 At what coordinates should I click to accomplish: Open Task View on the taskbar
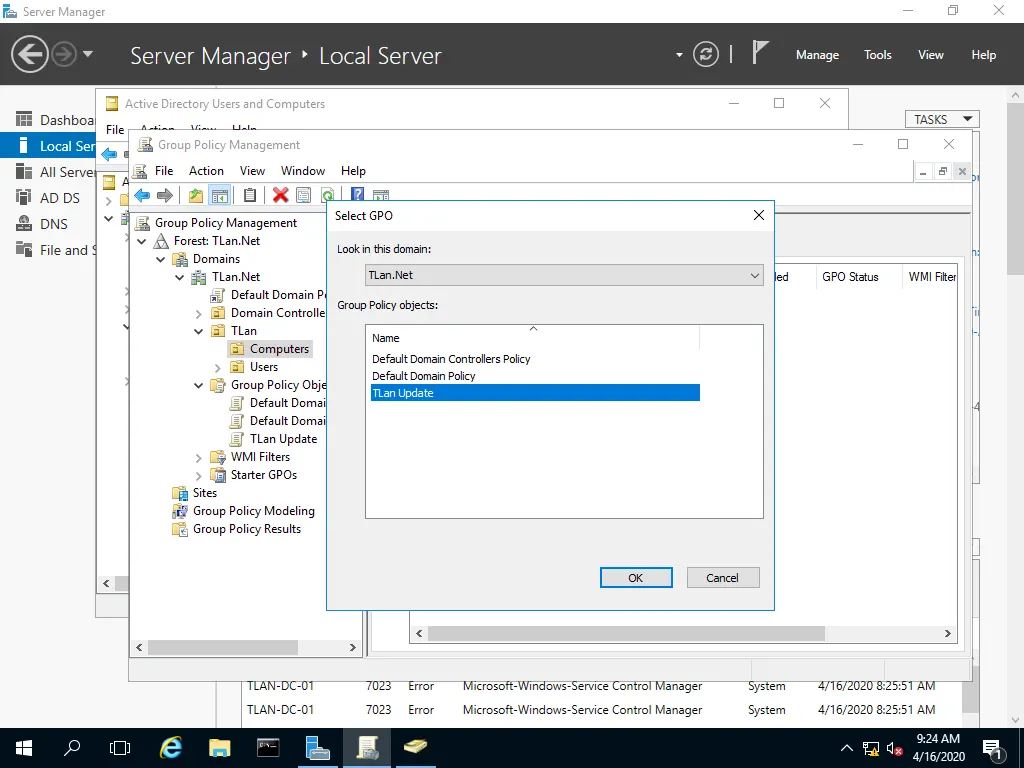[x=120, y=748]
